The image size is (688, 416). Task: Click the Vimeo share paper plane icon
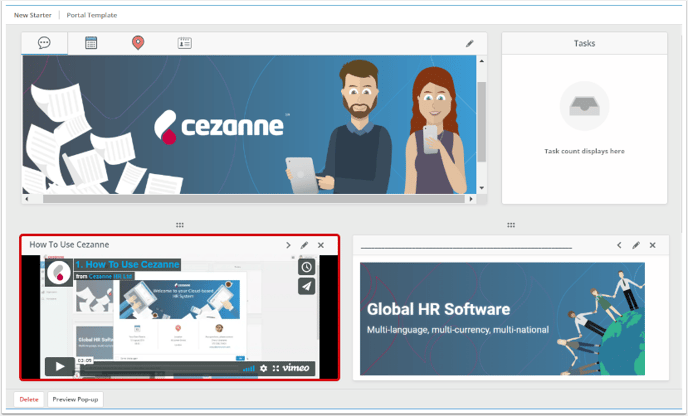pos(307,287)
